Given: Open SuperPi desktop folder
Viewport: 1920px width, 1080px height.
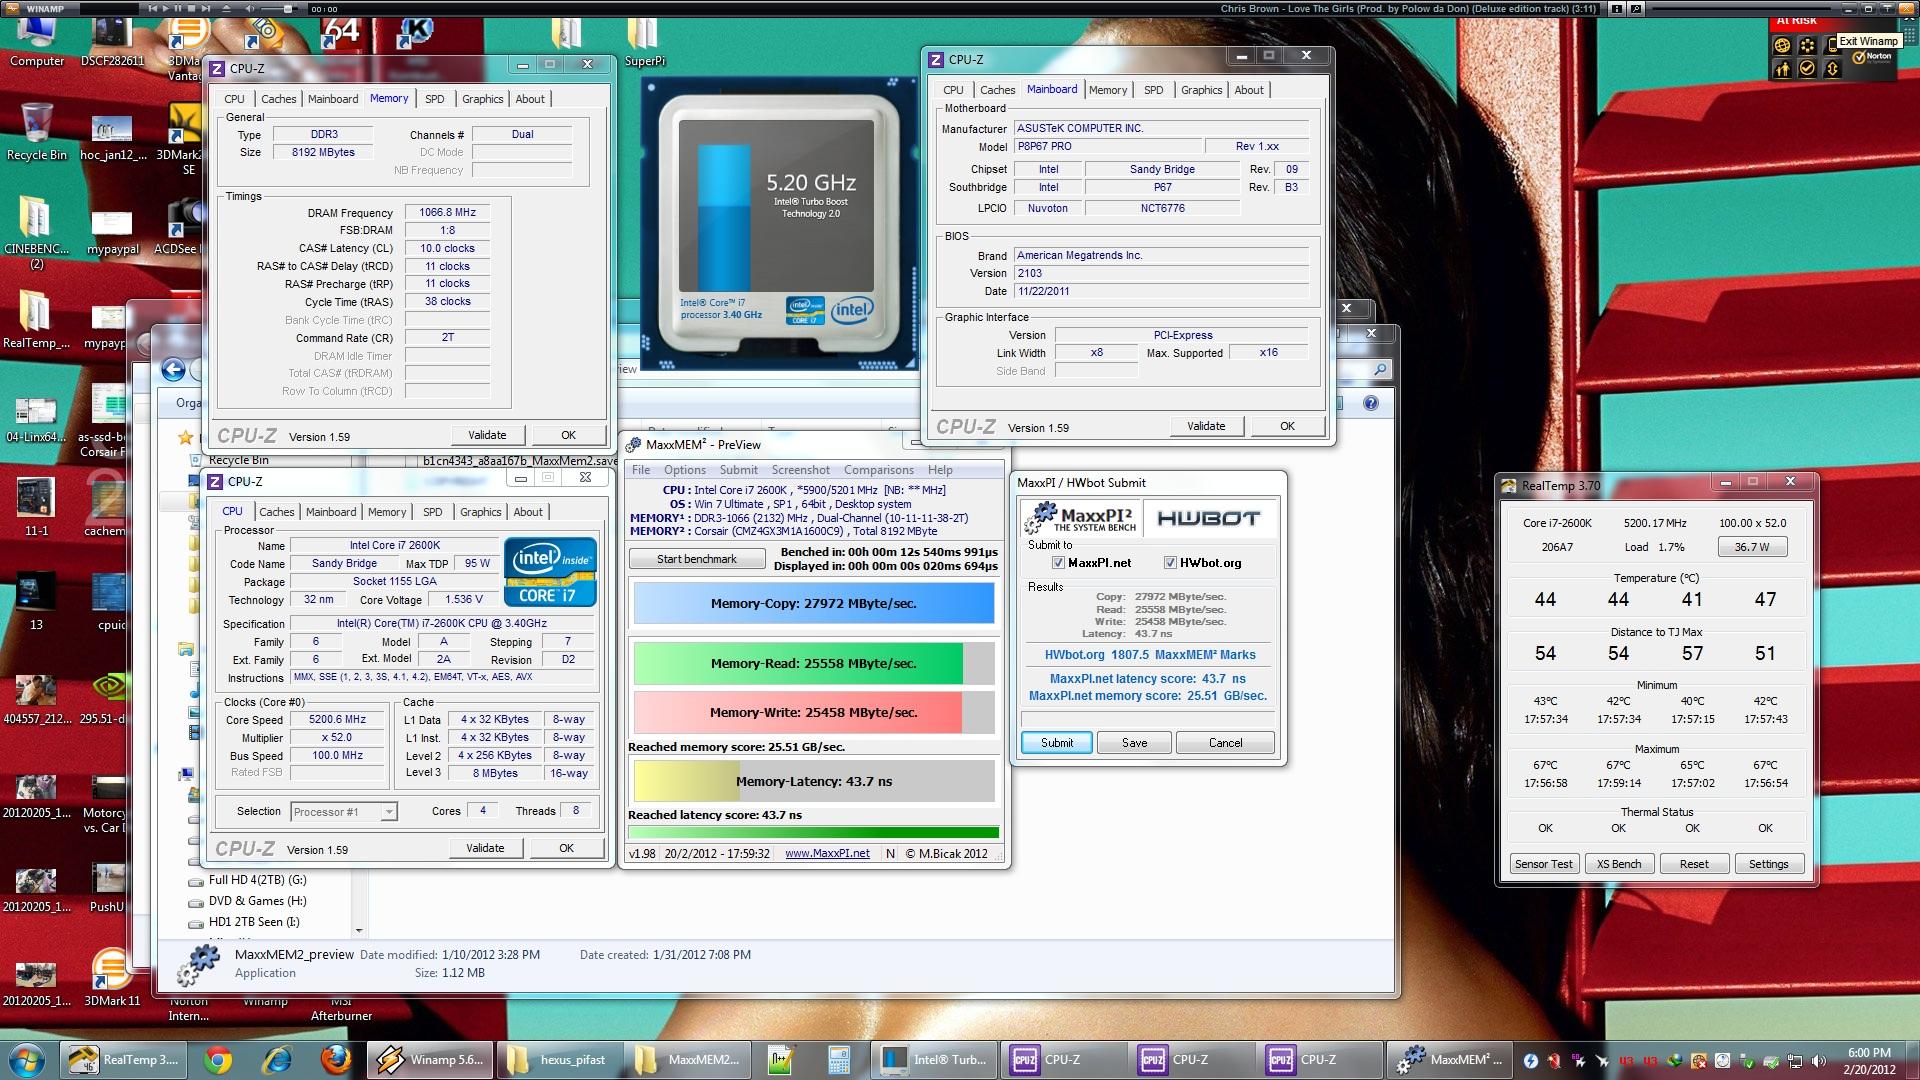Looking at the screenshot, I should 645,42.
